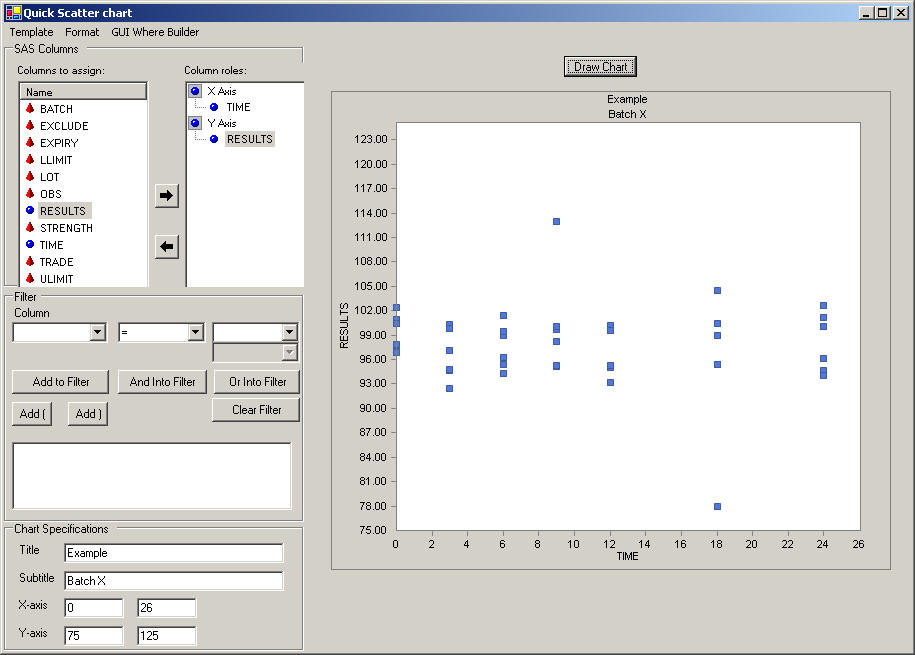Select the OBS column name
This screenshot has width=915, height=655.
coord(51,194)
